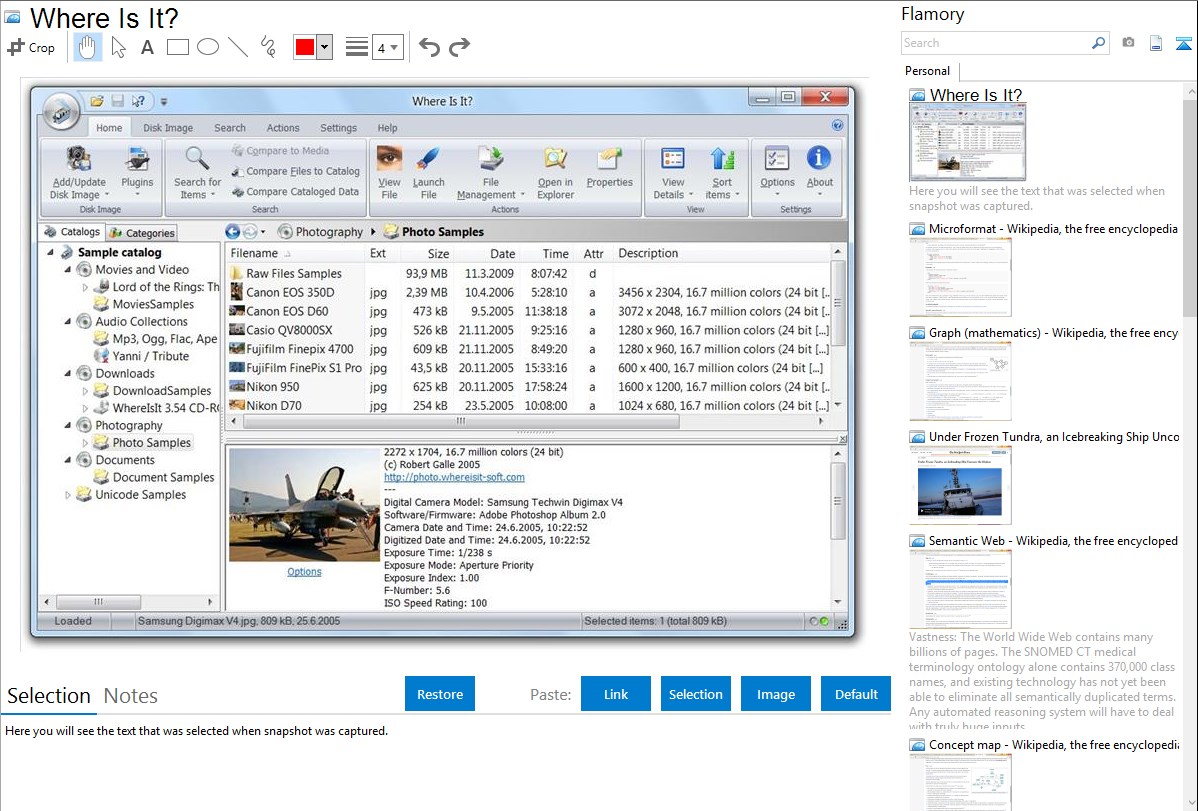Open the Personal tab

(x=927, y=71)
